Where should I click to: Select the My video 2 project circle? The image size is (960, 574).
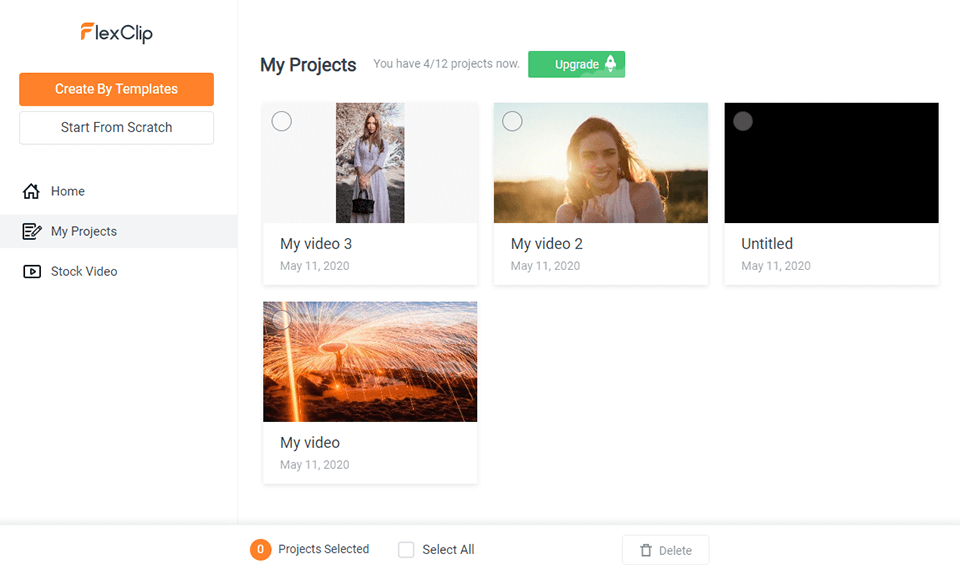[512, 121]
